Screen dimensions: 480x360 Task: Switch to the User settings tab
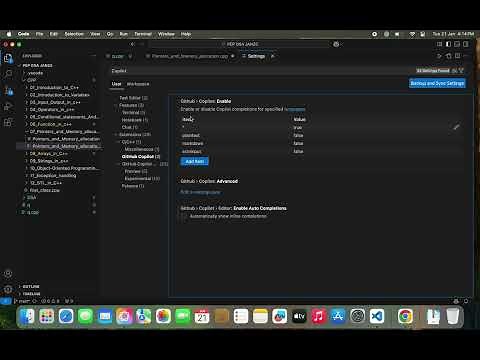coord(116,84)
